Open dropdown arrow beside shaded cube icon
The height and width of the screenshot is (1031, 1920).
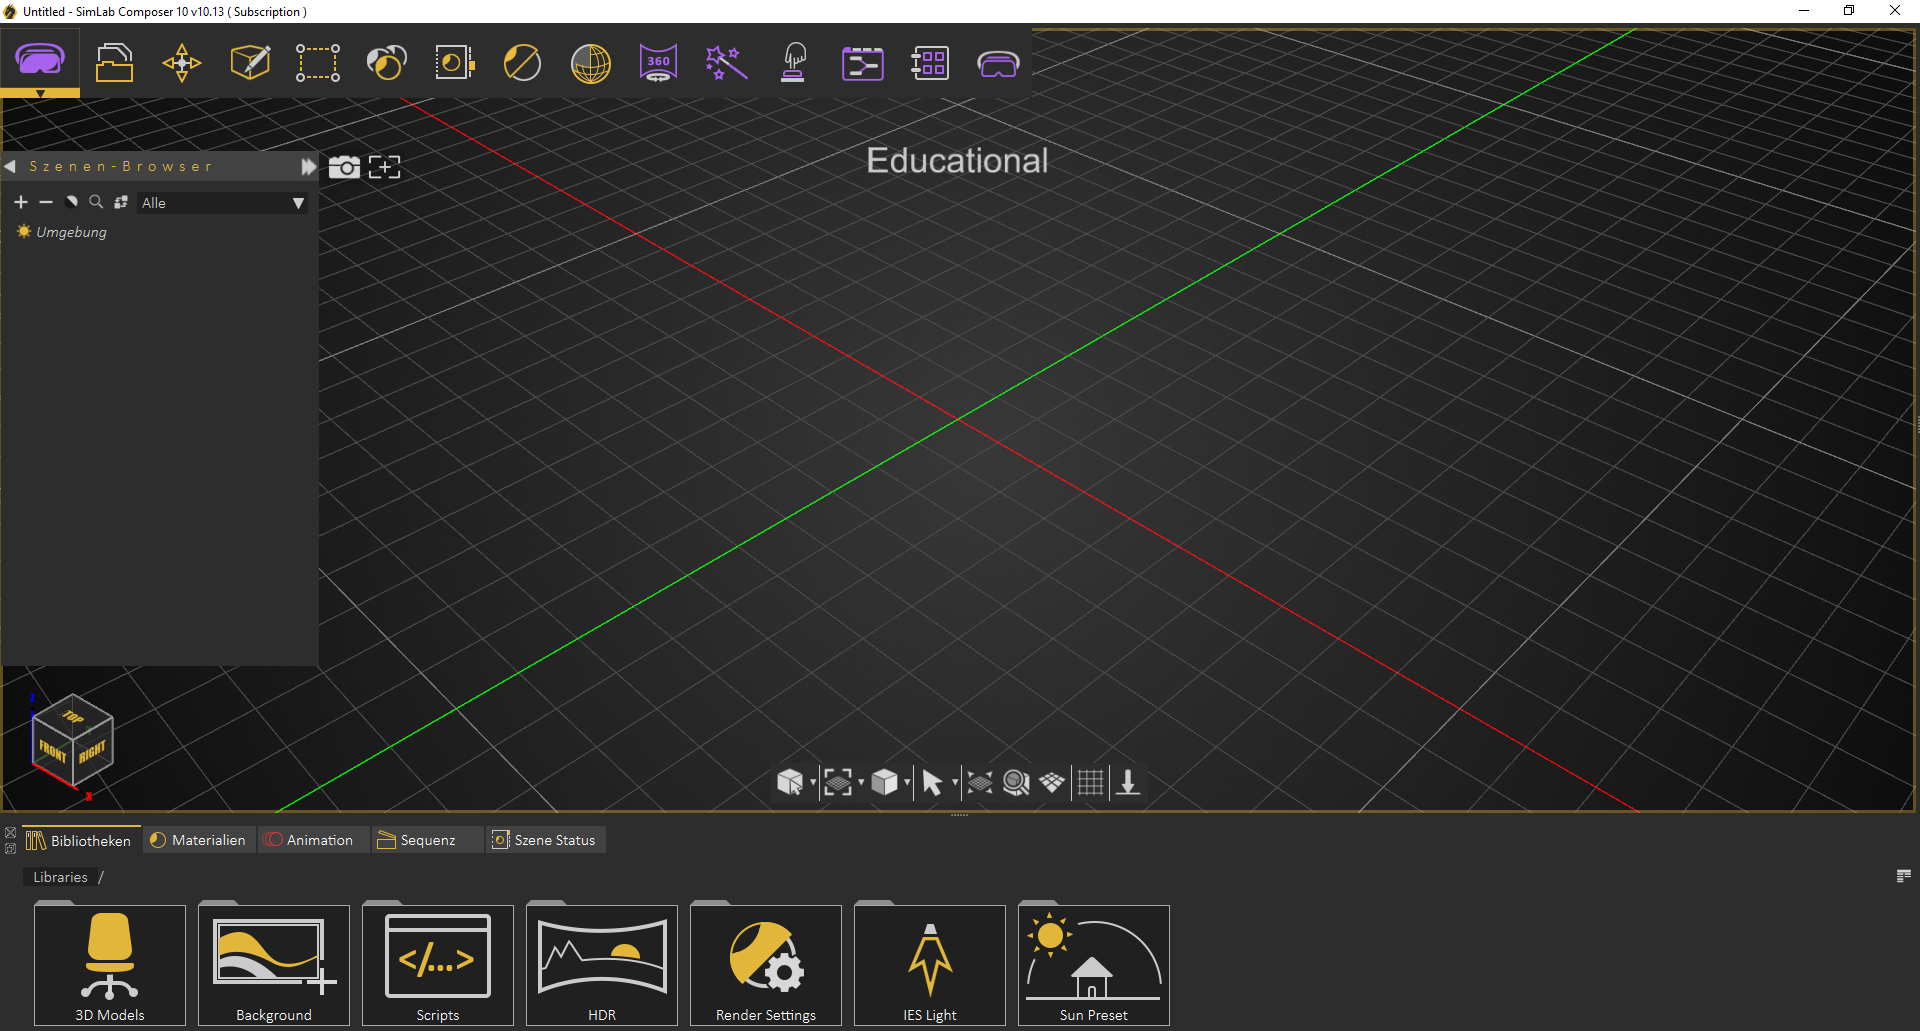point(907,782)
